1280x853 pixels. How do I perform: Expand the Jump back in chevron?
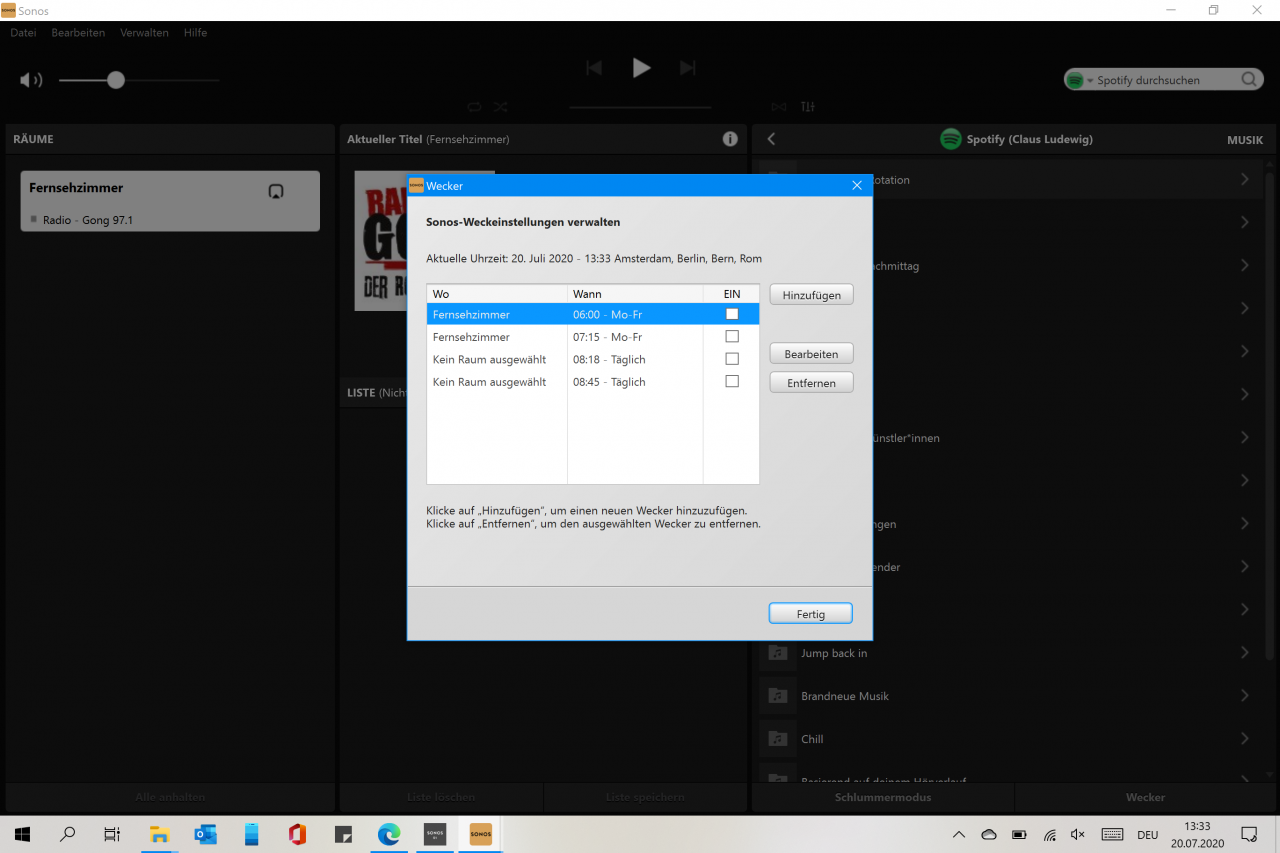click(x=1245, y=653)
